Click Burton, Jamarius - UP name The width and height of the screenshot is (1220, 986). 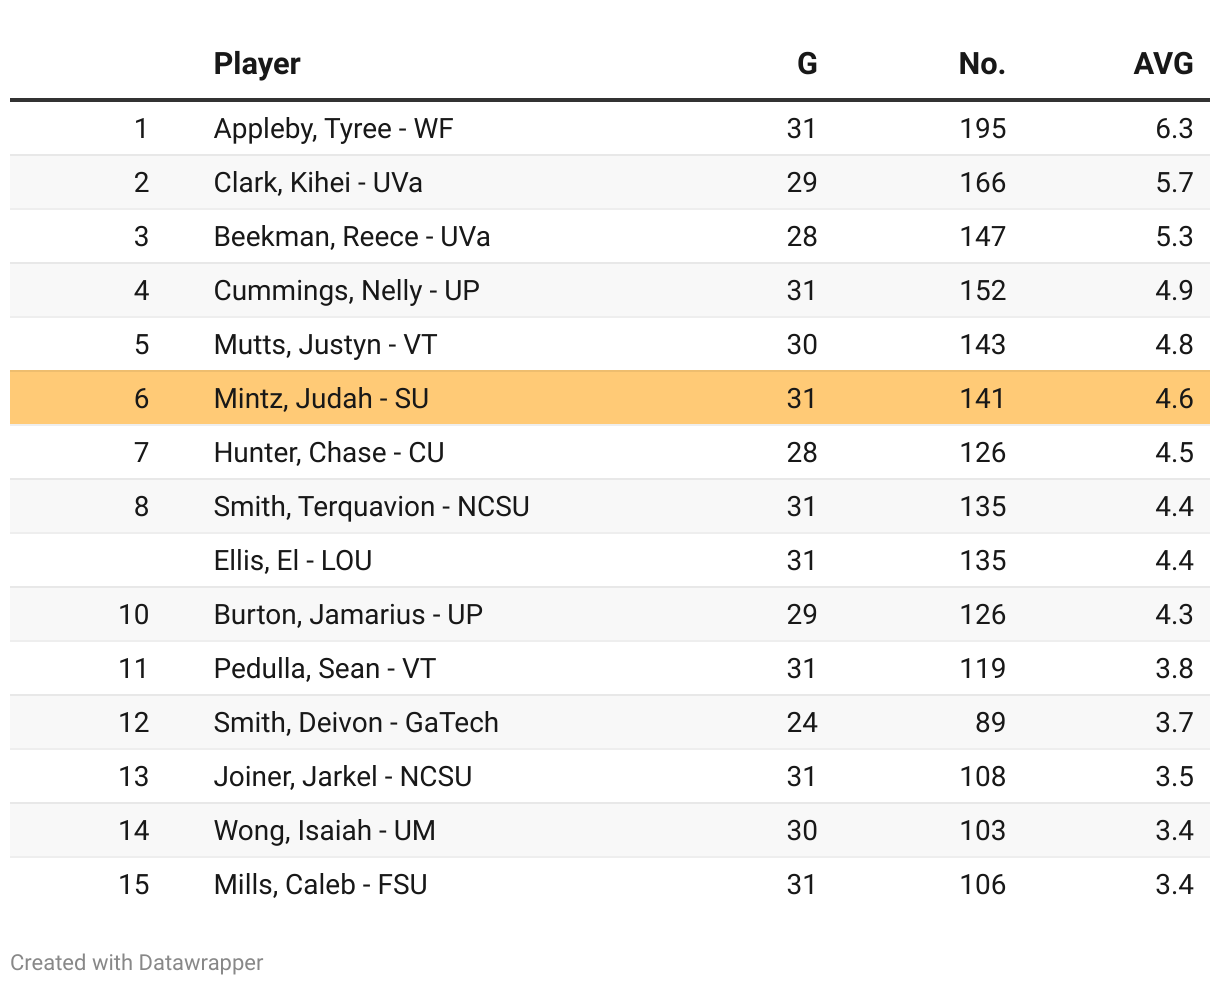(348, 615)
